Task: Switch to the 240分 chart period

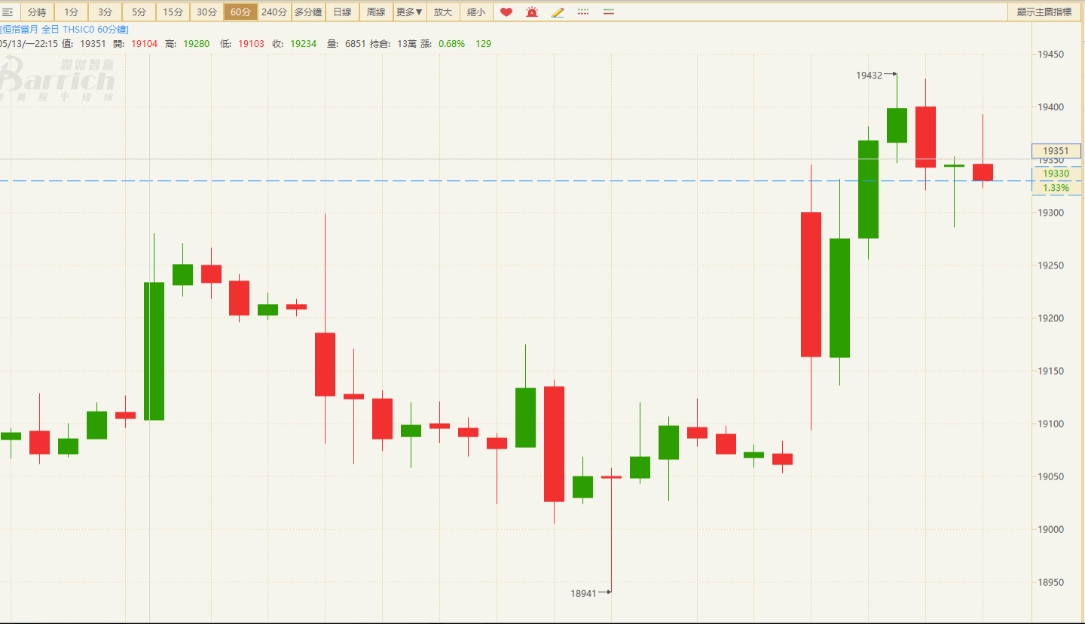Action: [274, 12]
